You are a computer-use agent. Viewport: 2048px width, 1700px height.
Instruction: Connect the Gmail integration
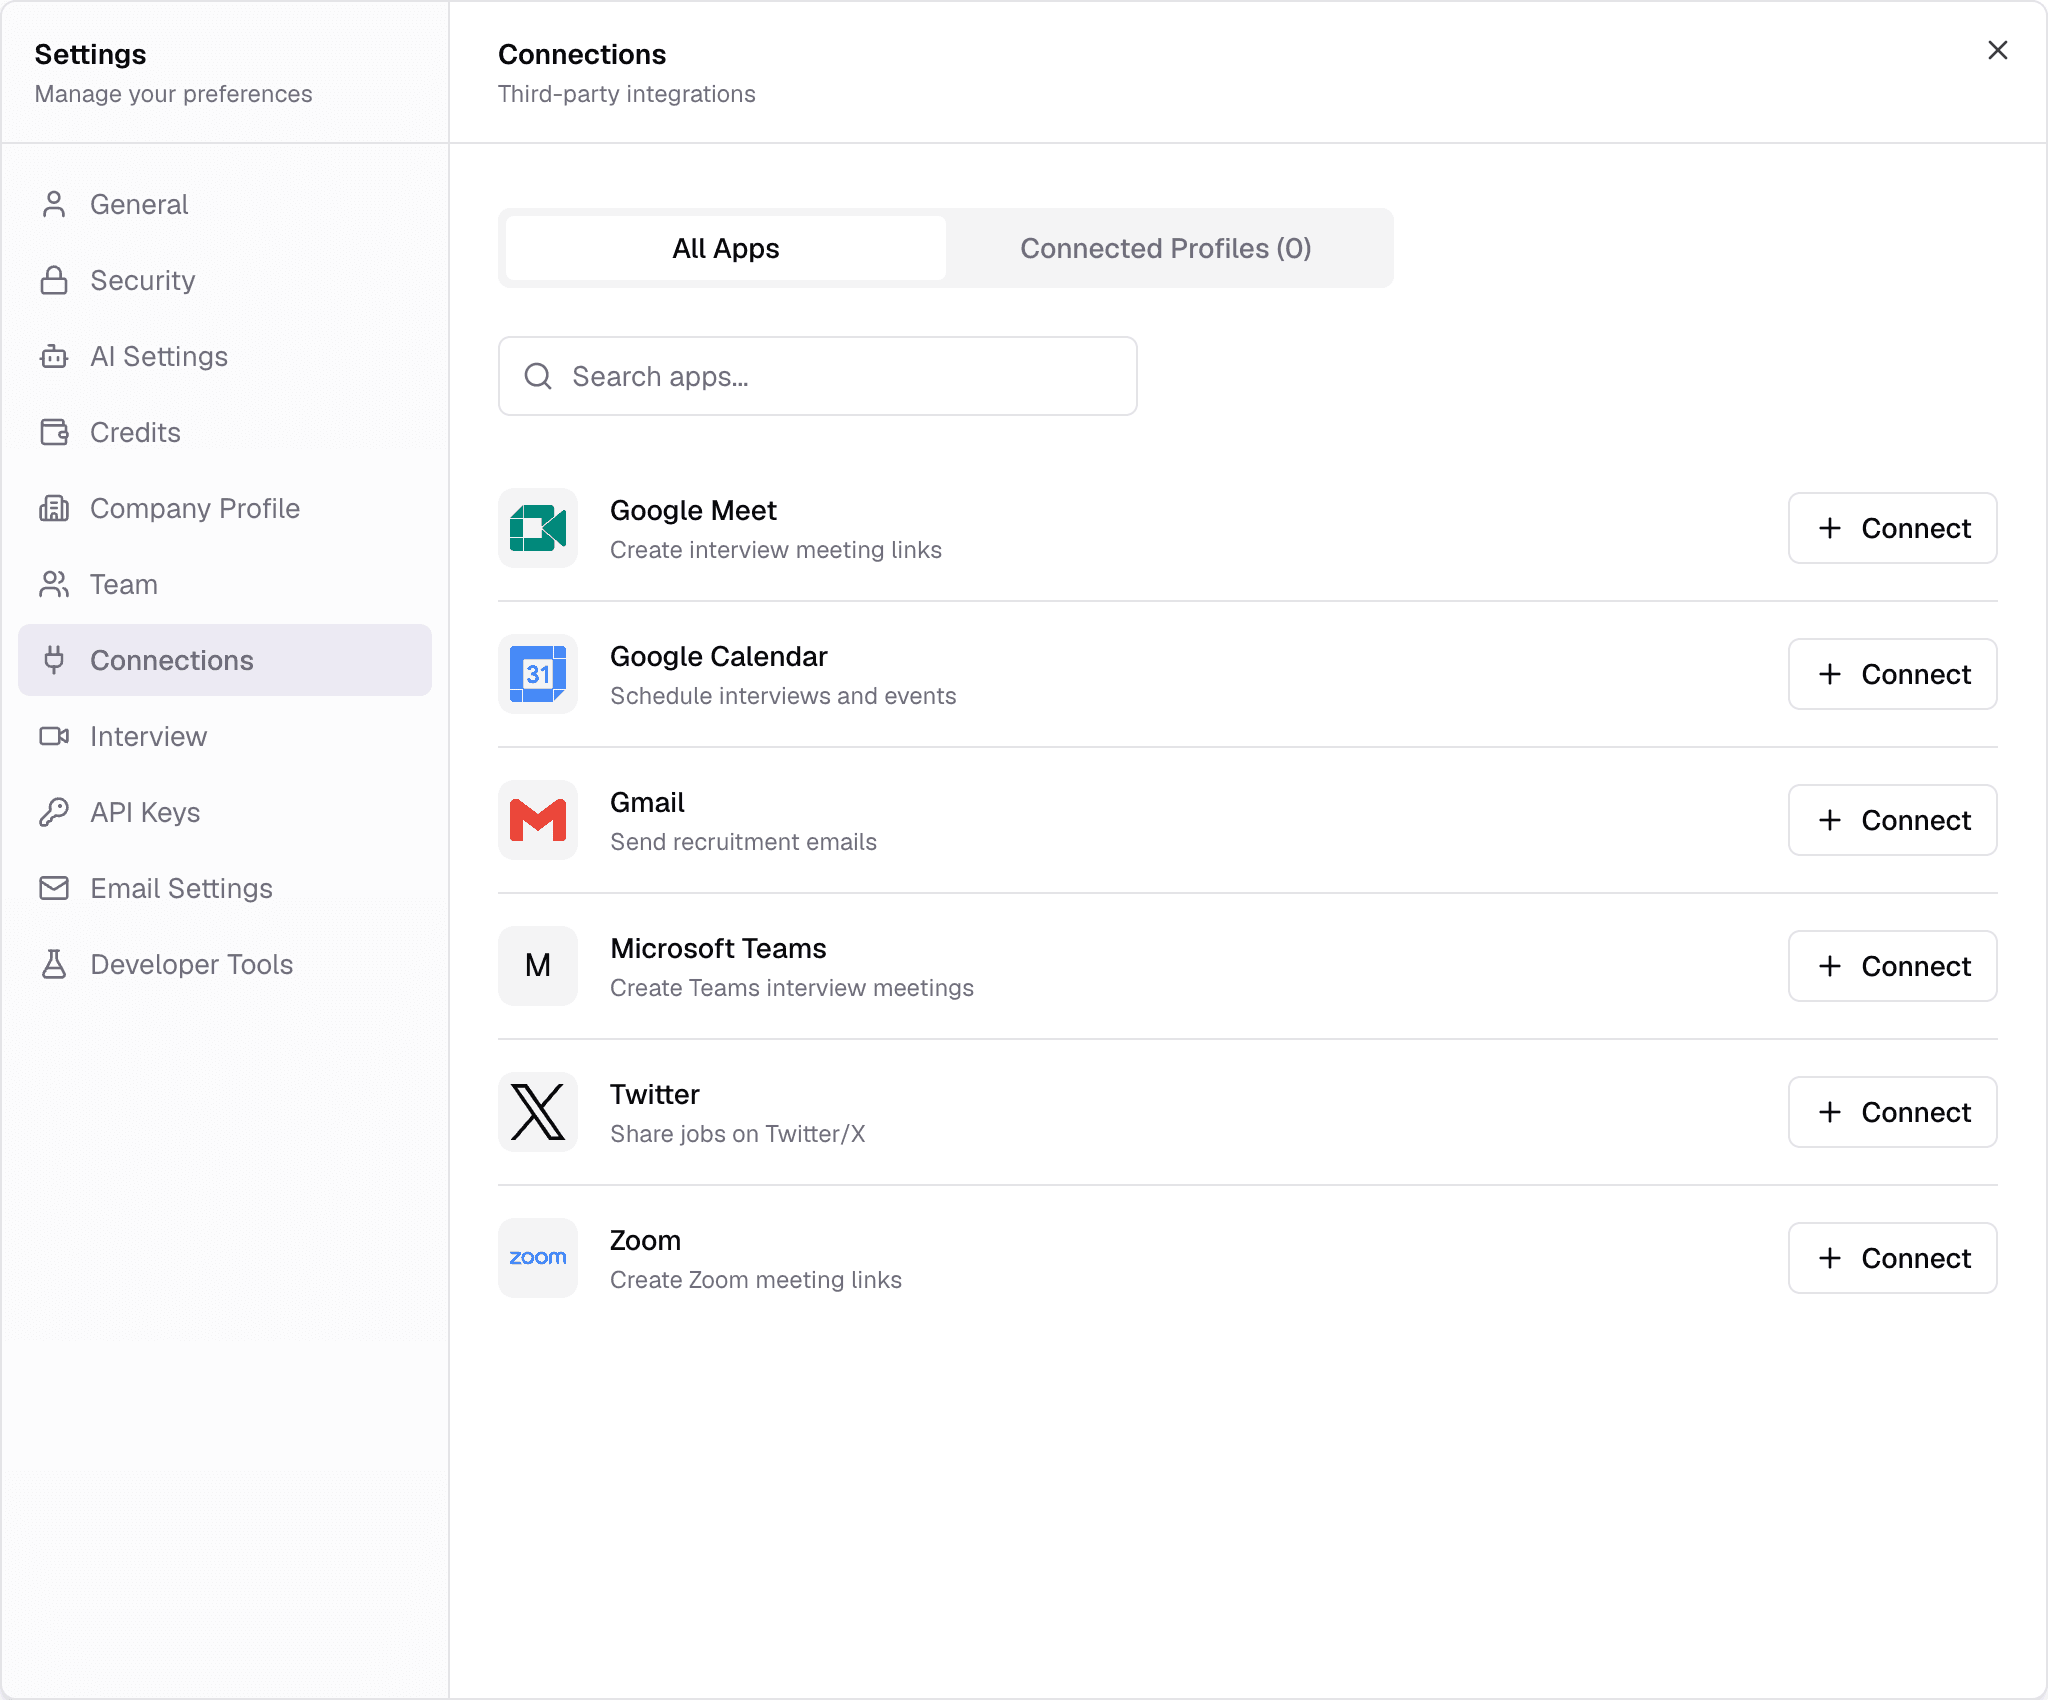[x=1892, y=820]
